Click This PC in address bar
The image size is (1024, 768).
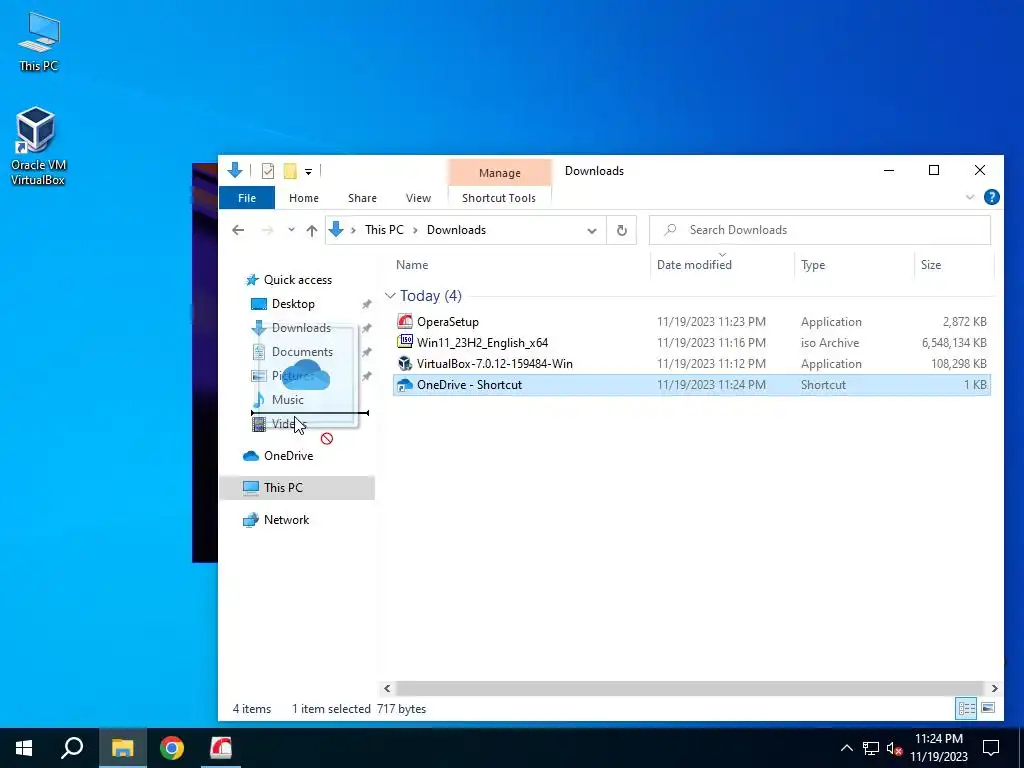[x=384, y=230]
